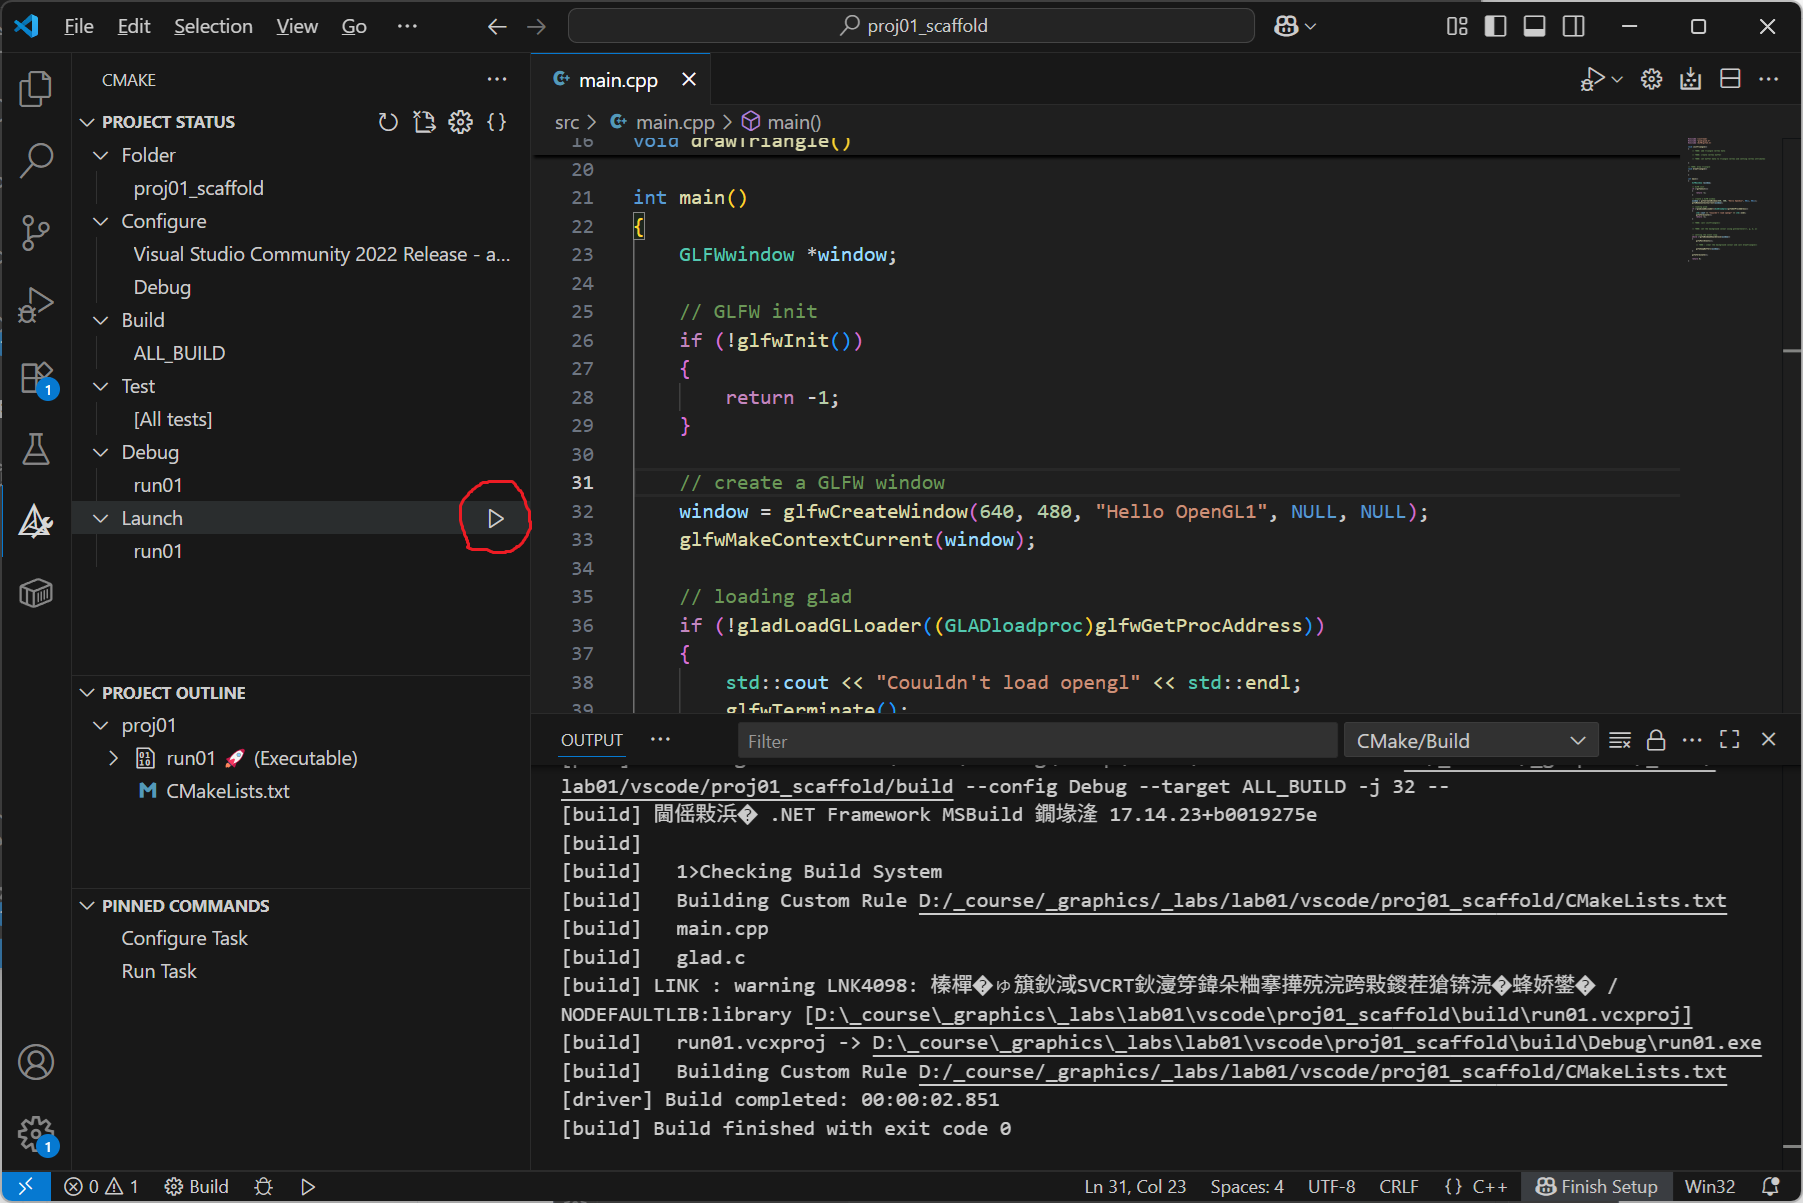Open Source Control view
1803x1203 pixels.
[36, 232]
